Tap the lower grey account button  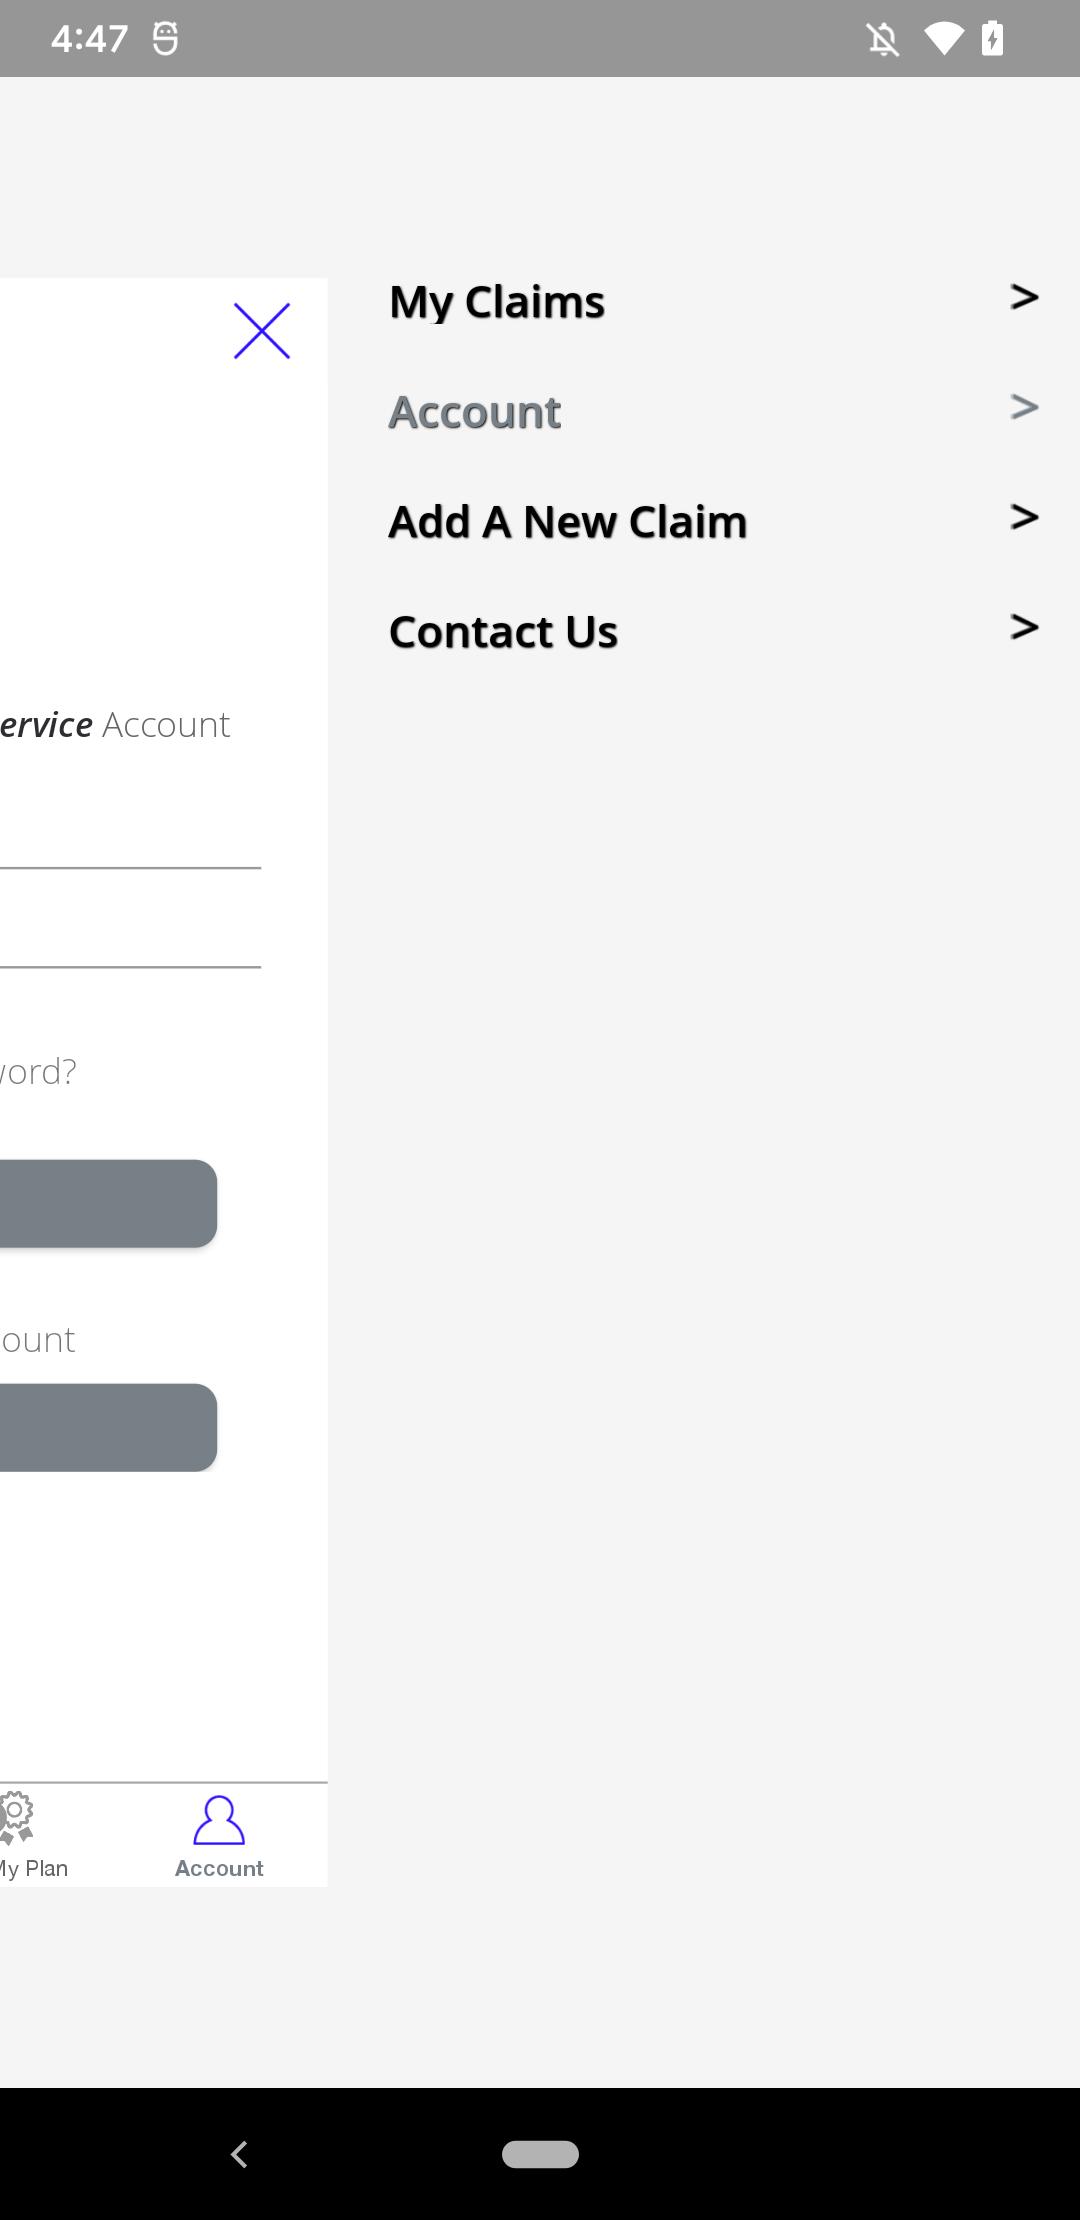point(108,1428)
